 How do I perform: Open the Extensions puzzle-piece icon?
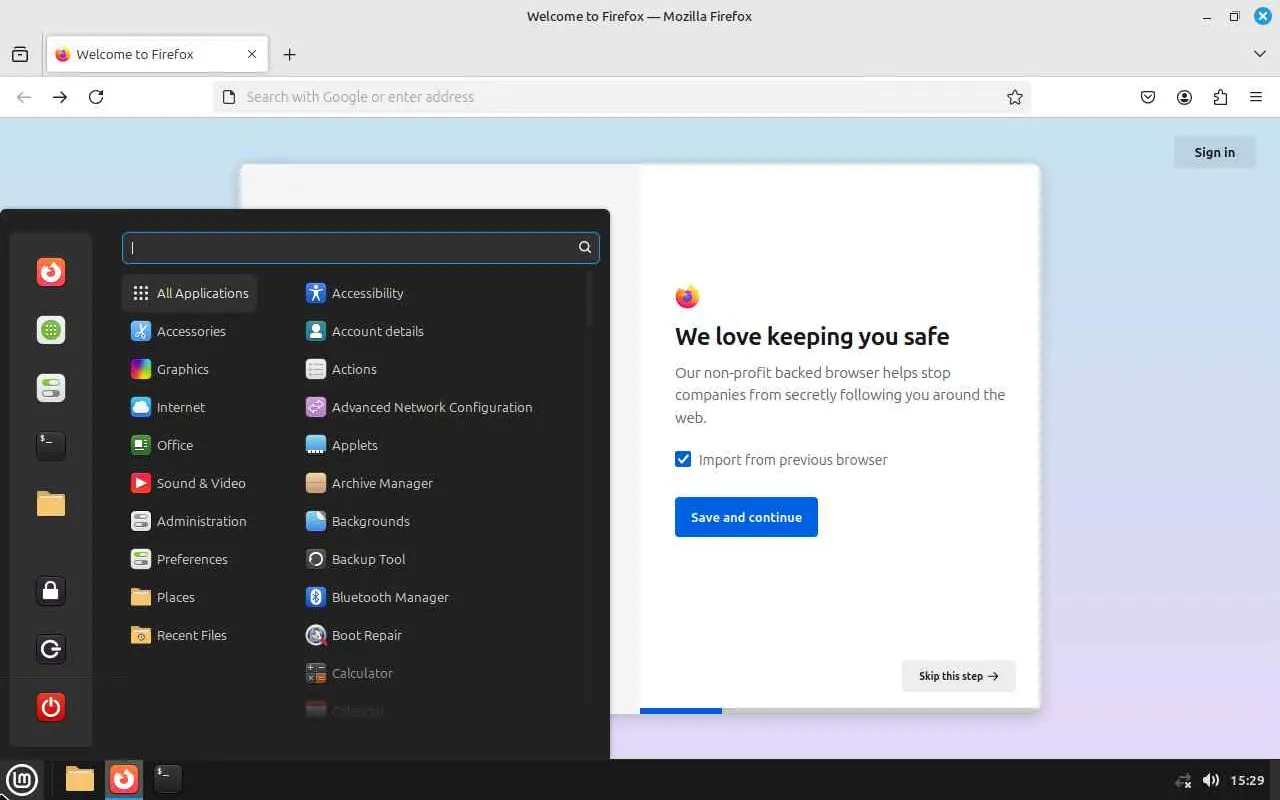[x=1220, y=97]
